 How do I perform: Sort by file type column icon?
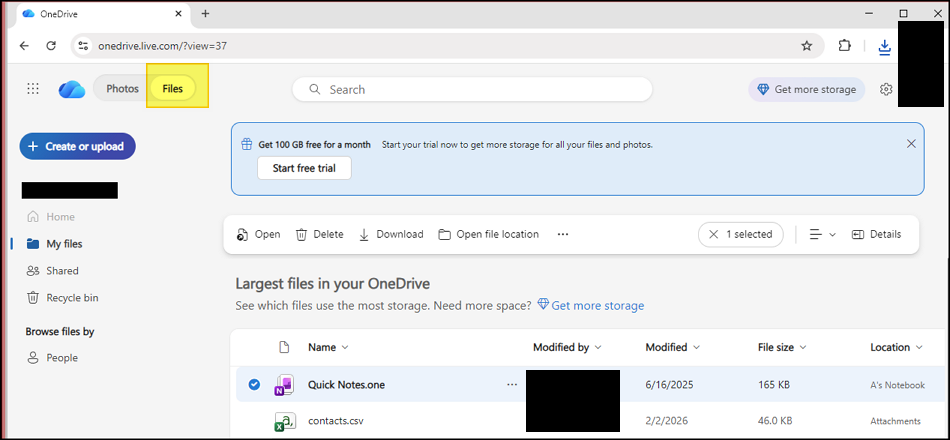pos(284,347)
